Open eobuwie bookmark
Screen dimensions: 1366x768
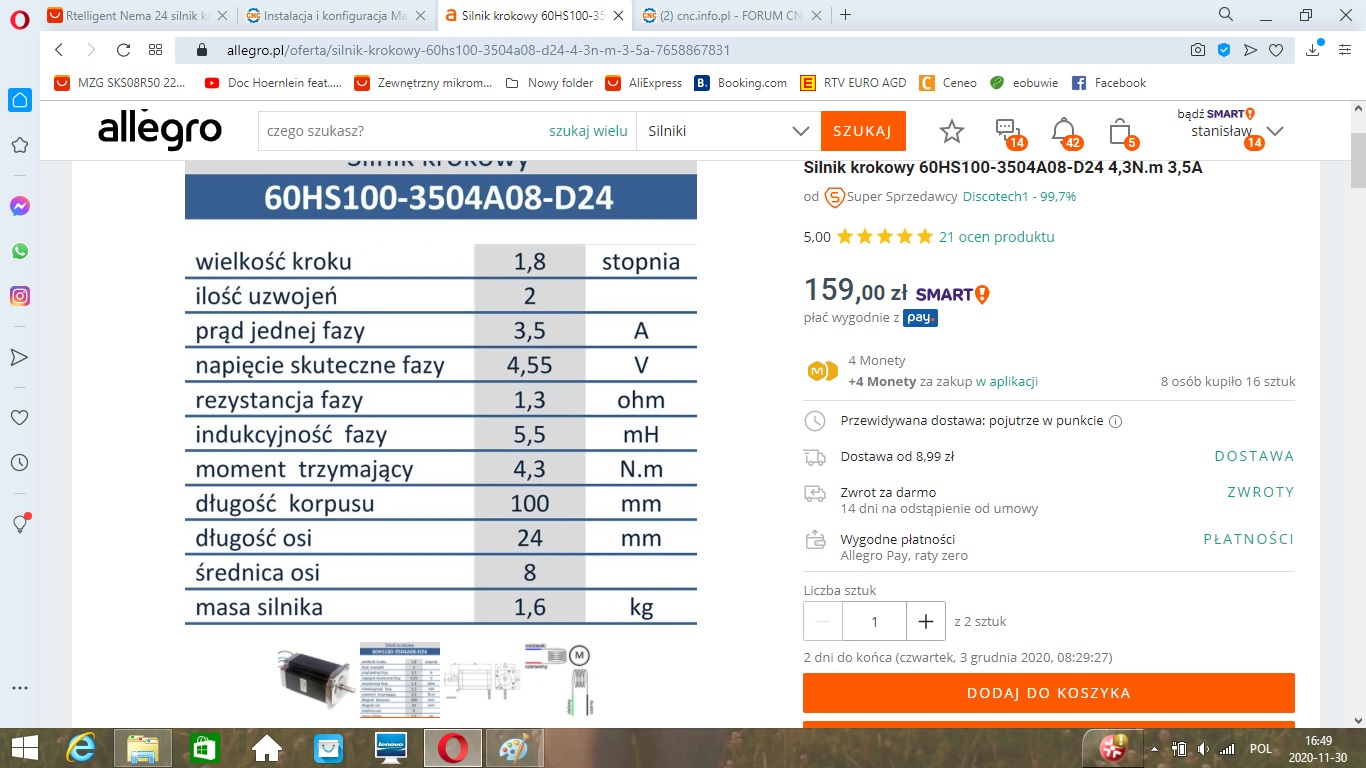click(x=1024, y=83)
